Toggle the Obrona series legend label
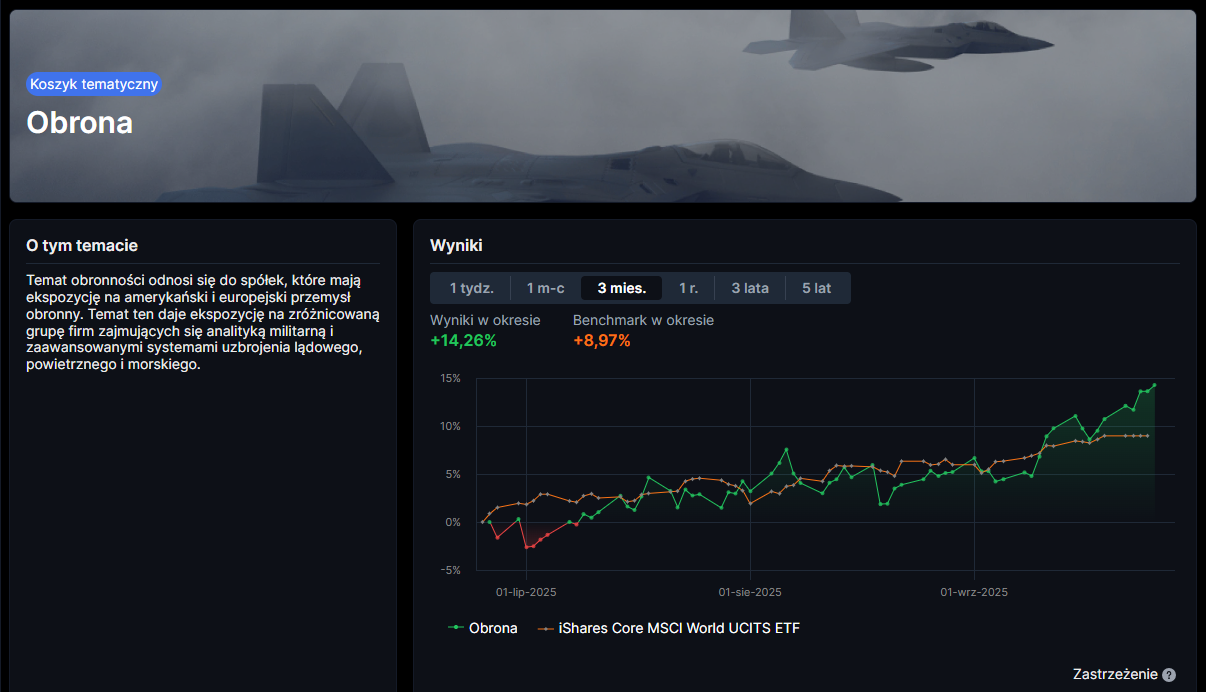 coord(493,628)
